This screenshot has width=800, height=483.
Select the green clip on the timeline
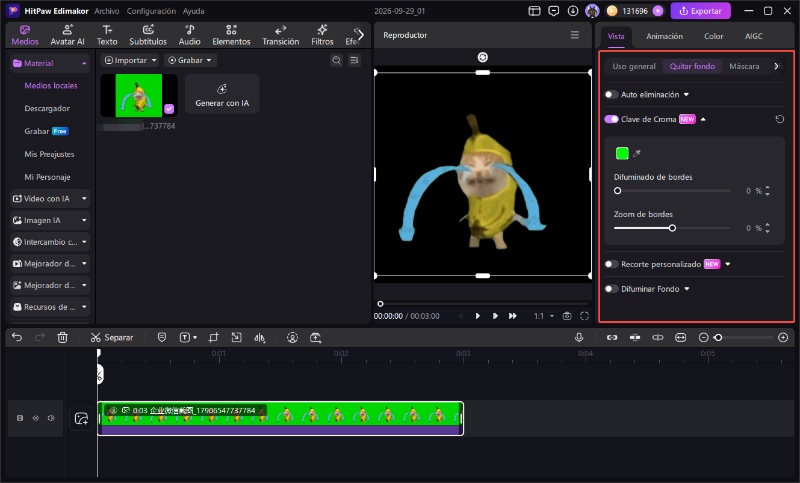[x=280, y=418]
